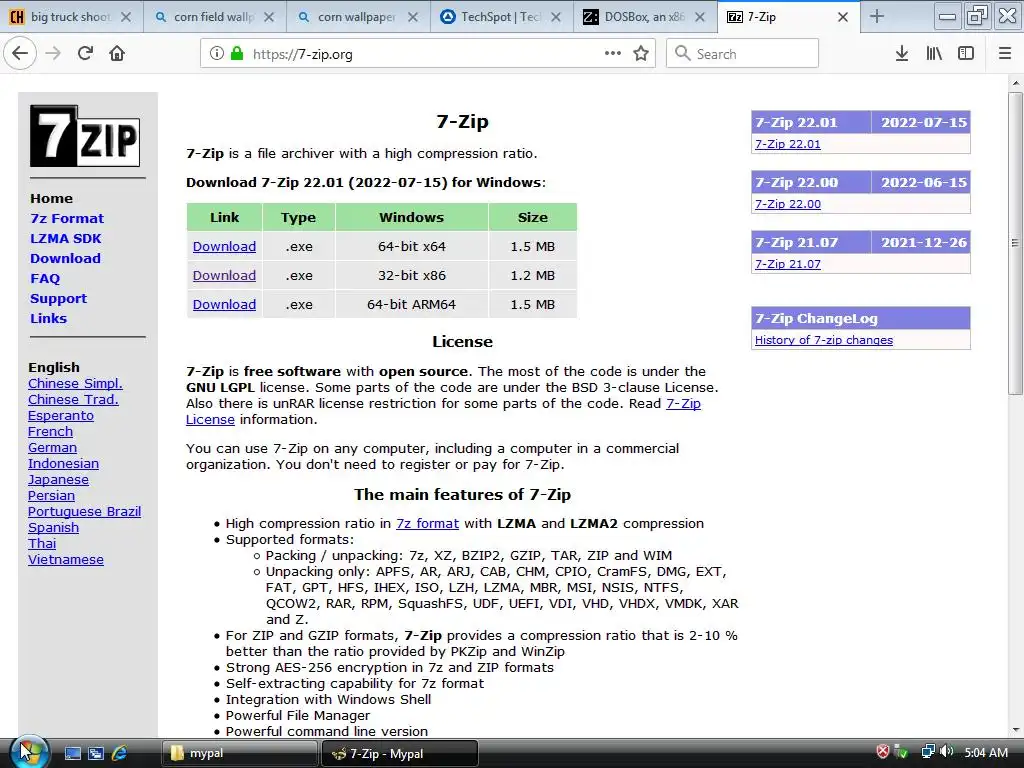Open the Support sidebar link
Screen dimensions: 1024x768
pos(58,298)
